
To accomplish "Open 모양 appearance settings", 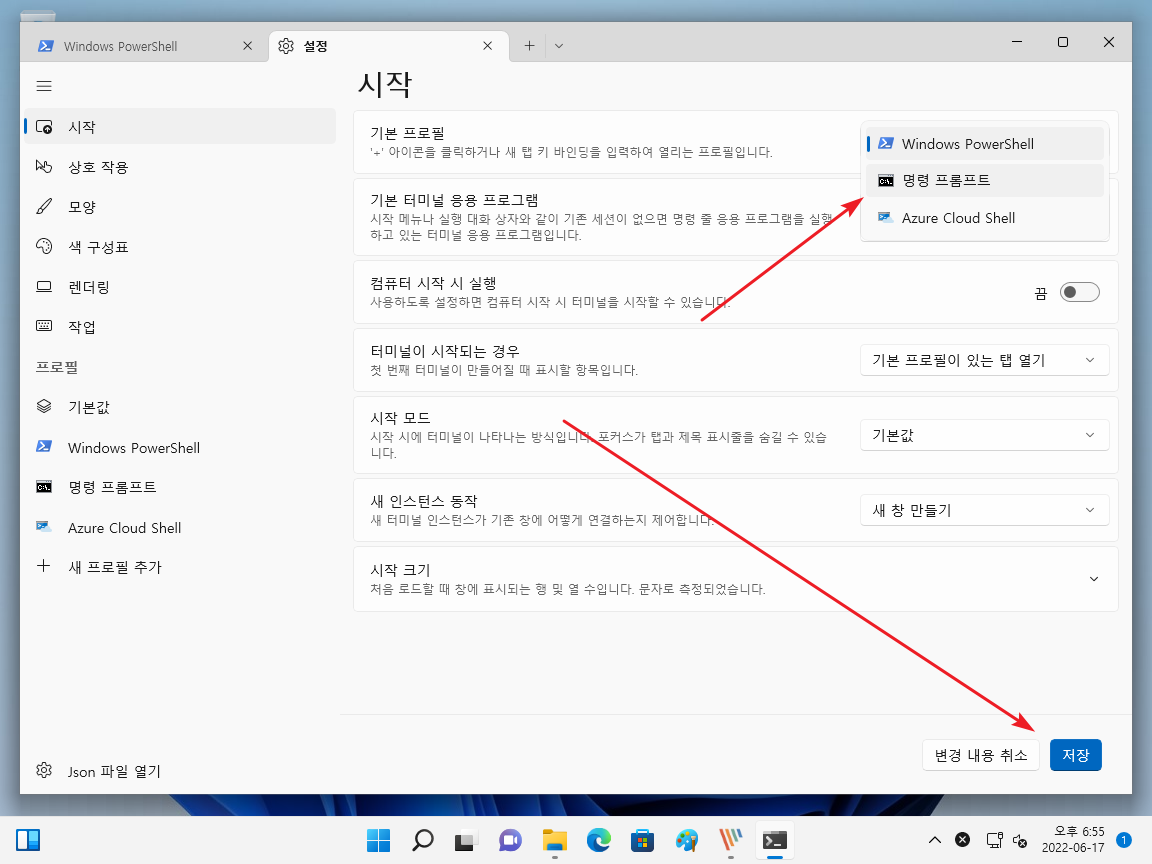I will 180,206.
